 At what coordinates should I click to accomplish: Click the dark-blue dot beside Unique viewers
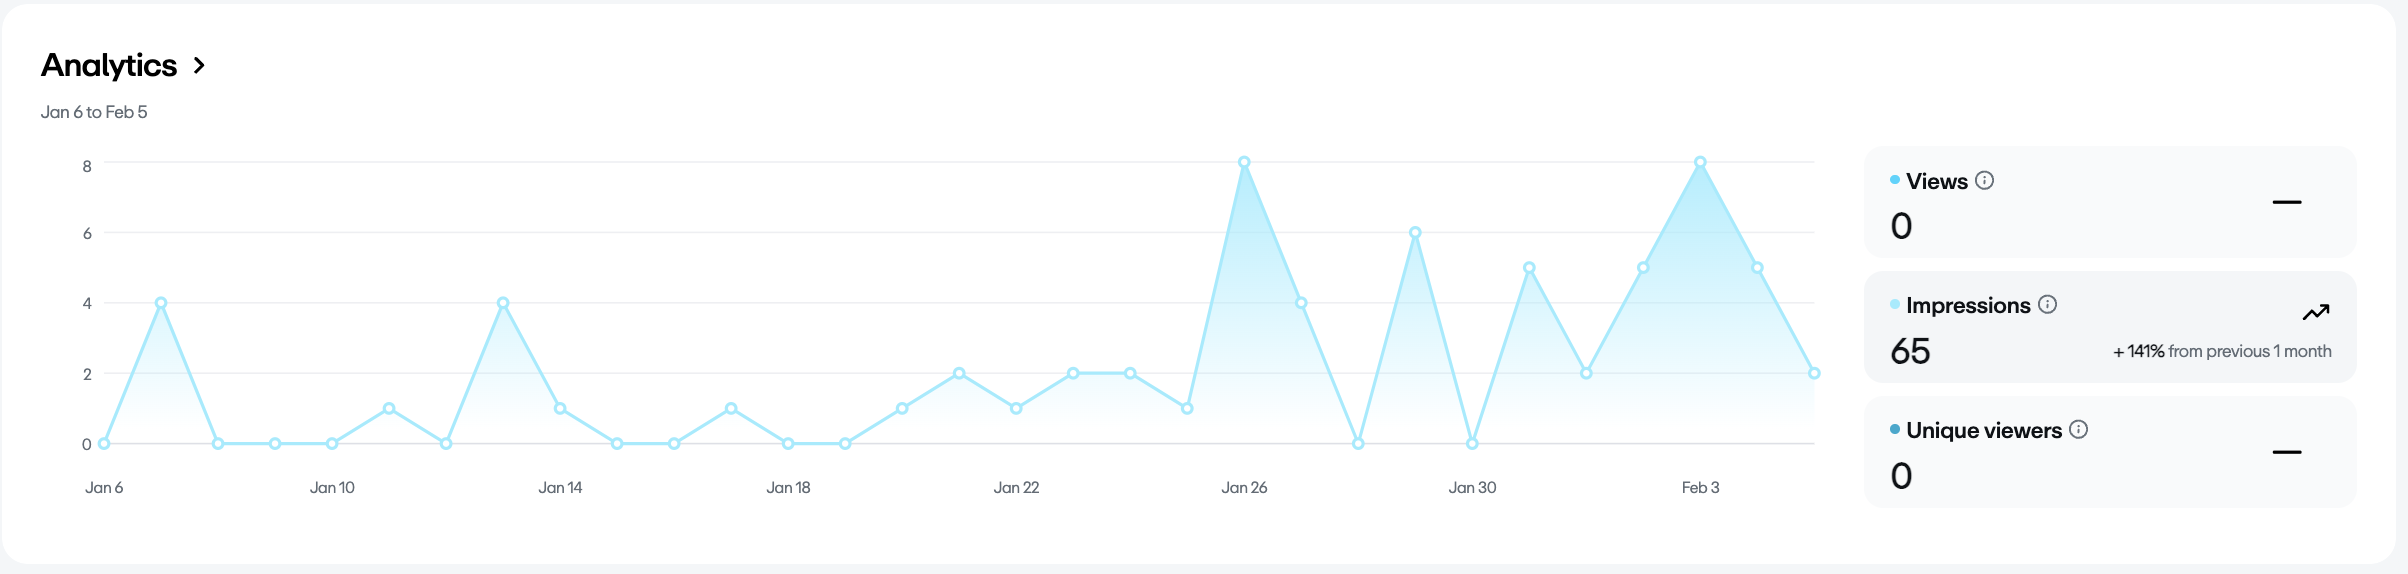pos(1894,429)
